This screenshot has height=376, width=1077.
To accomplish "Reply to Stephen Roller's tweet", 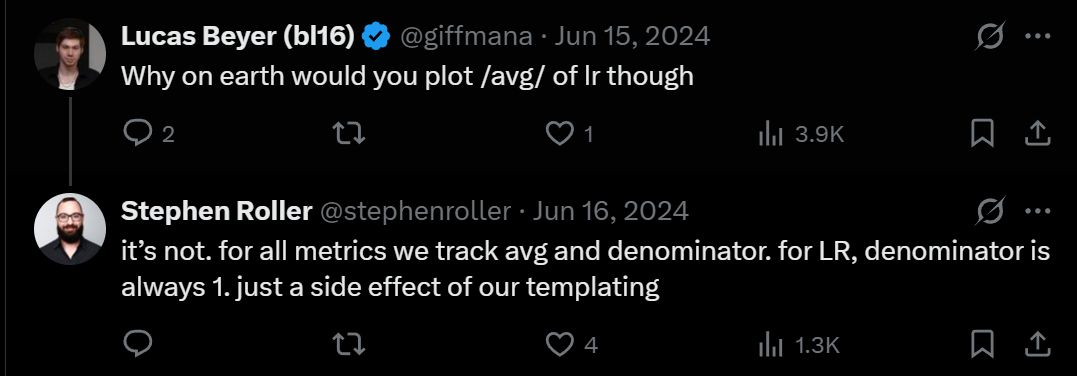I will [x=137, y=343].
